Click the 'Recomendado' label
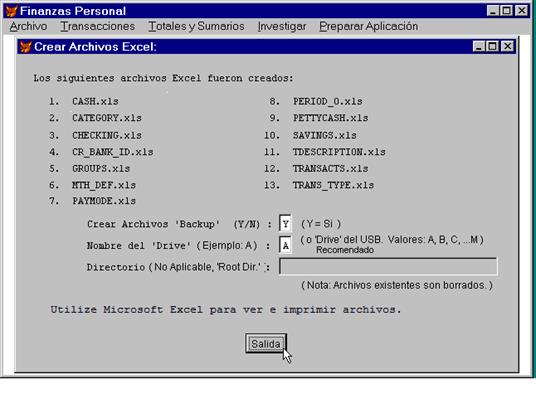This screenshot has height=399, width=536. click(345, 250)
